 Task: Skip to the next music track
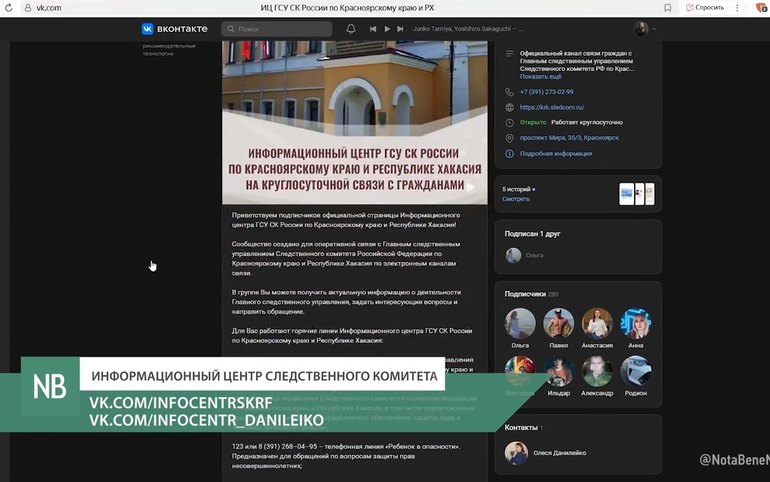point(400,29)
